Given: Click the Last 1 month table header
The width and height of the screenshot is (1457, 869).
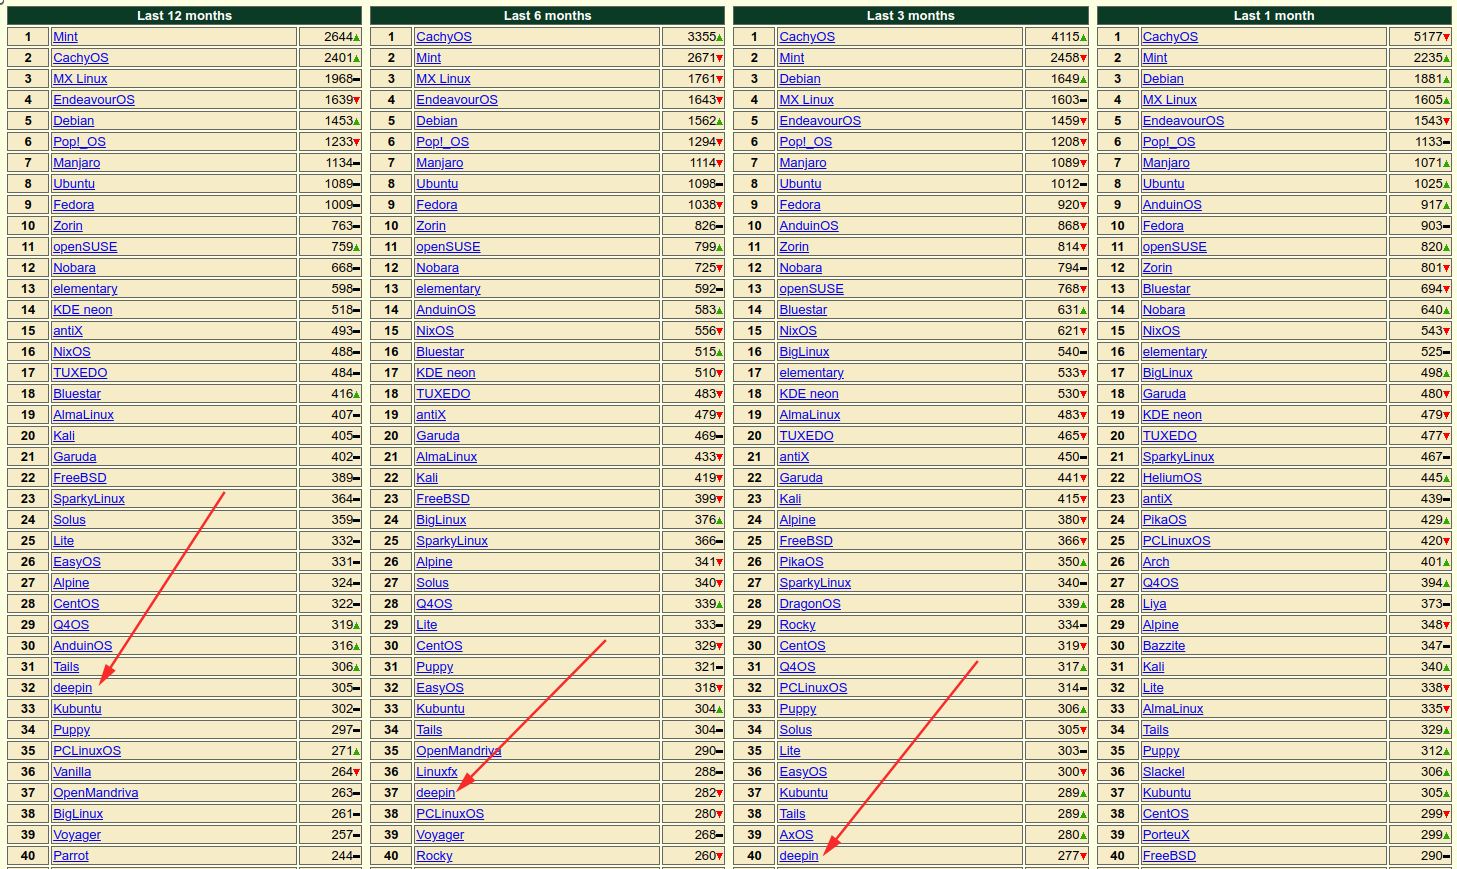Looking at the screenshot, I should coord(1273,16).
